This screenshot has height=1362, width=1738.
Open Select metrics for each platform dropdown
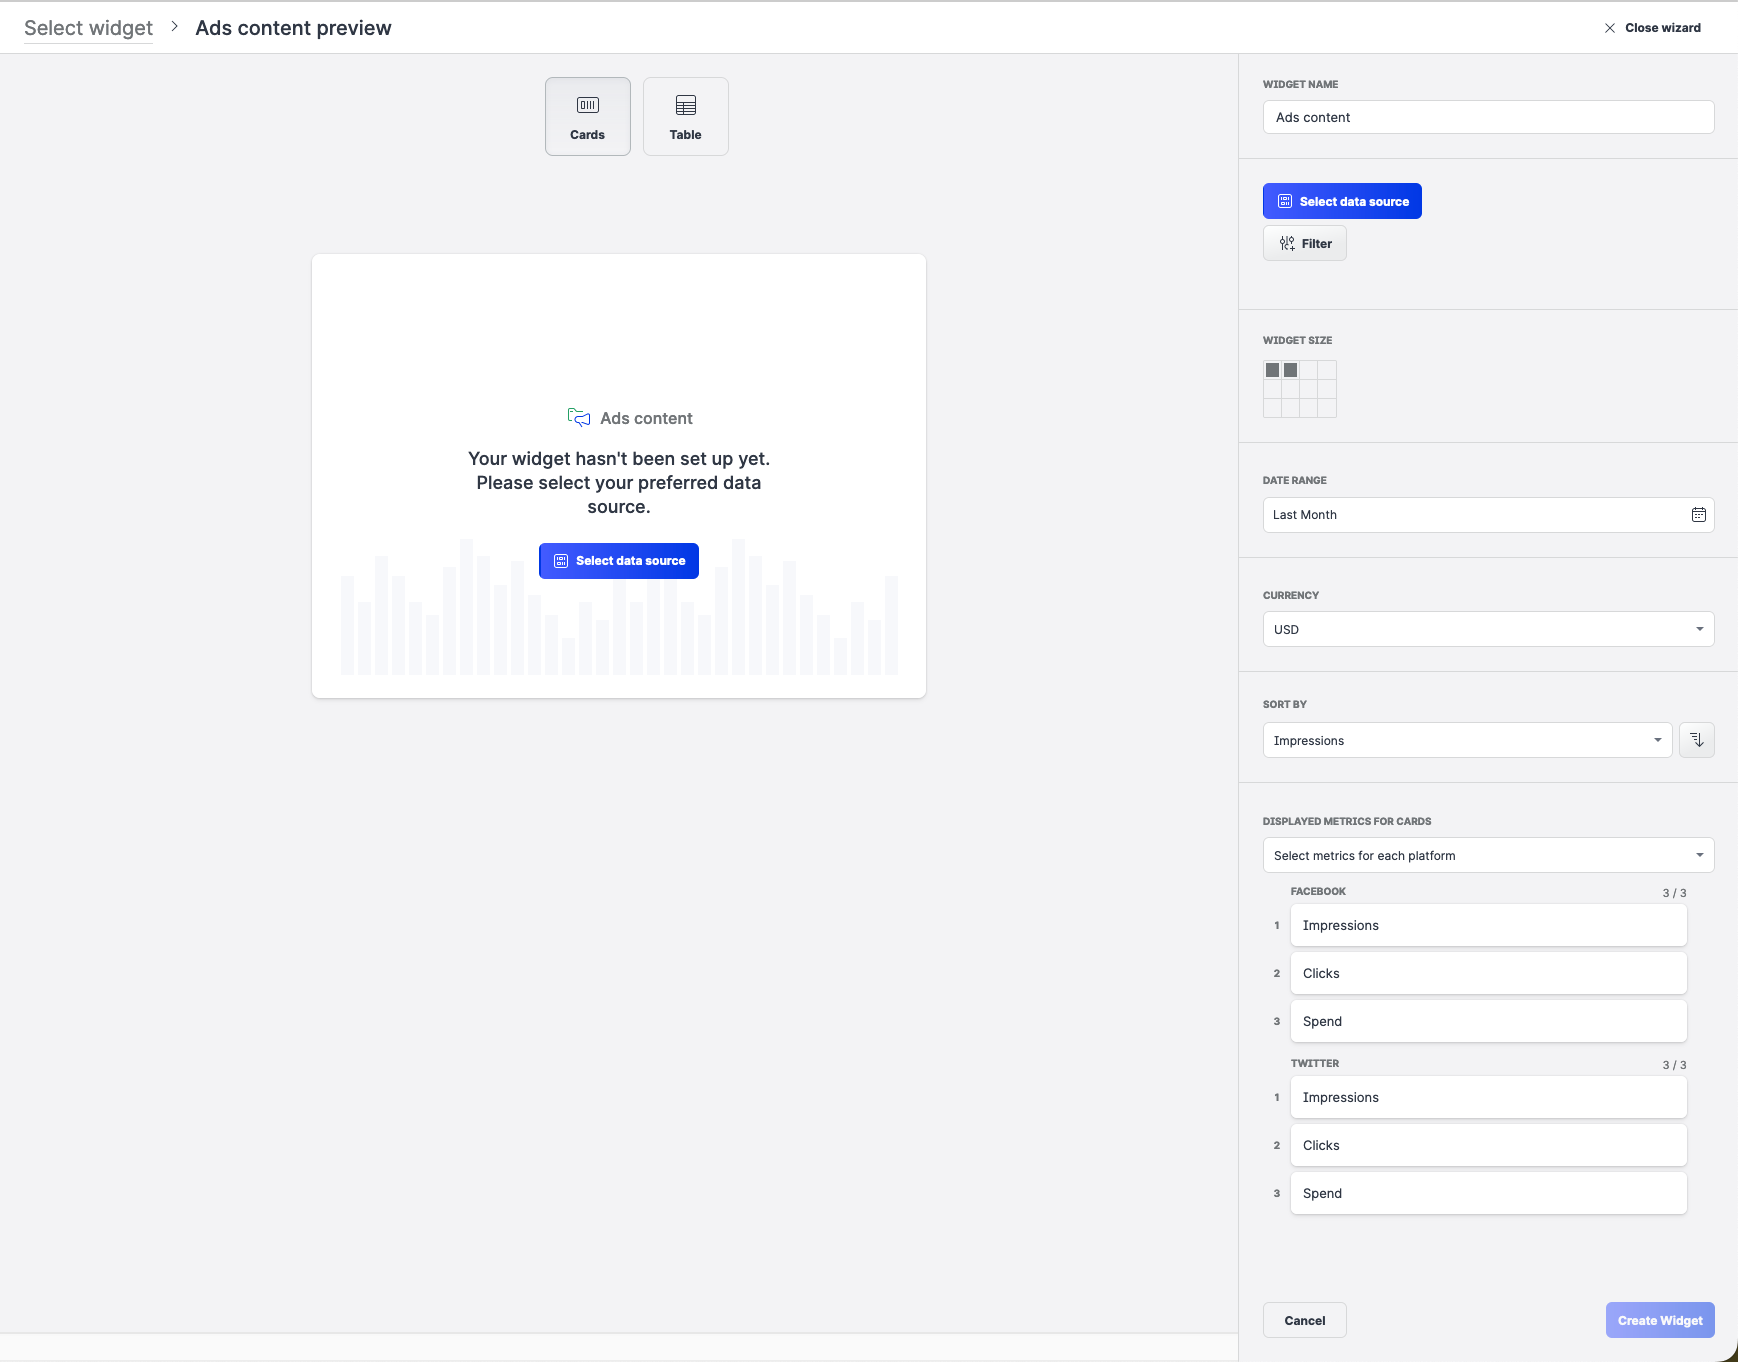click(1488, 855)
